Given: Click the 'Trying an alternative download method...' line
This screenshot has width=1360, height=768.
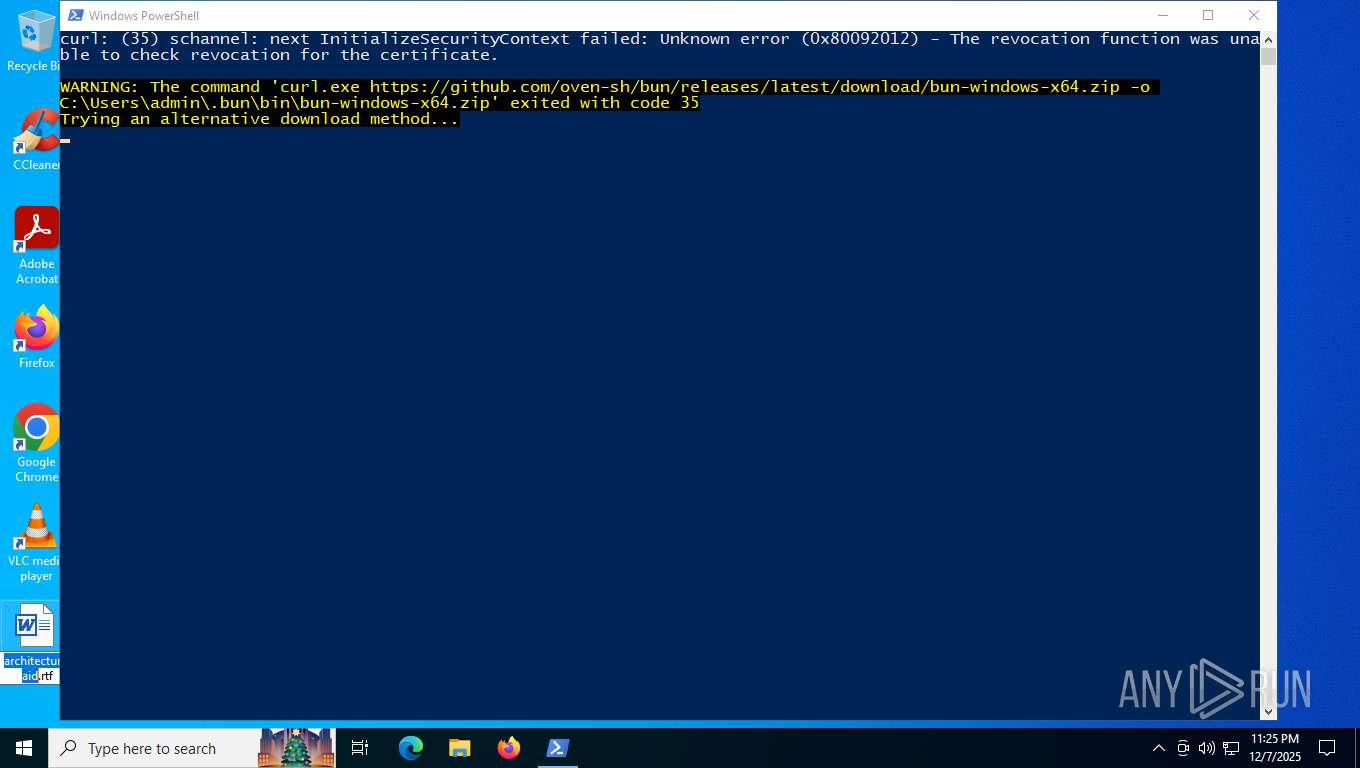Looking at the screenshot, I should click(x=260, y=119).
